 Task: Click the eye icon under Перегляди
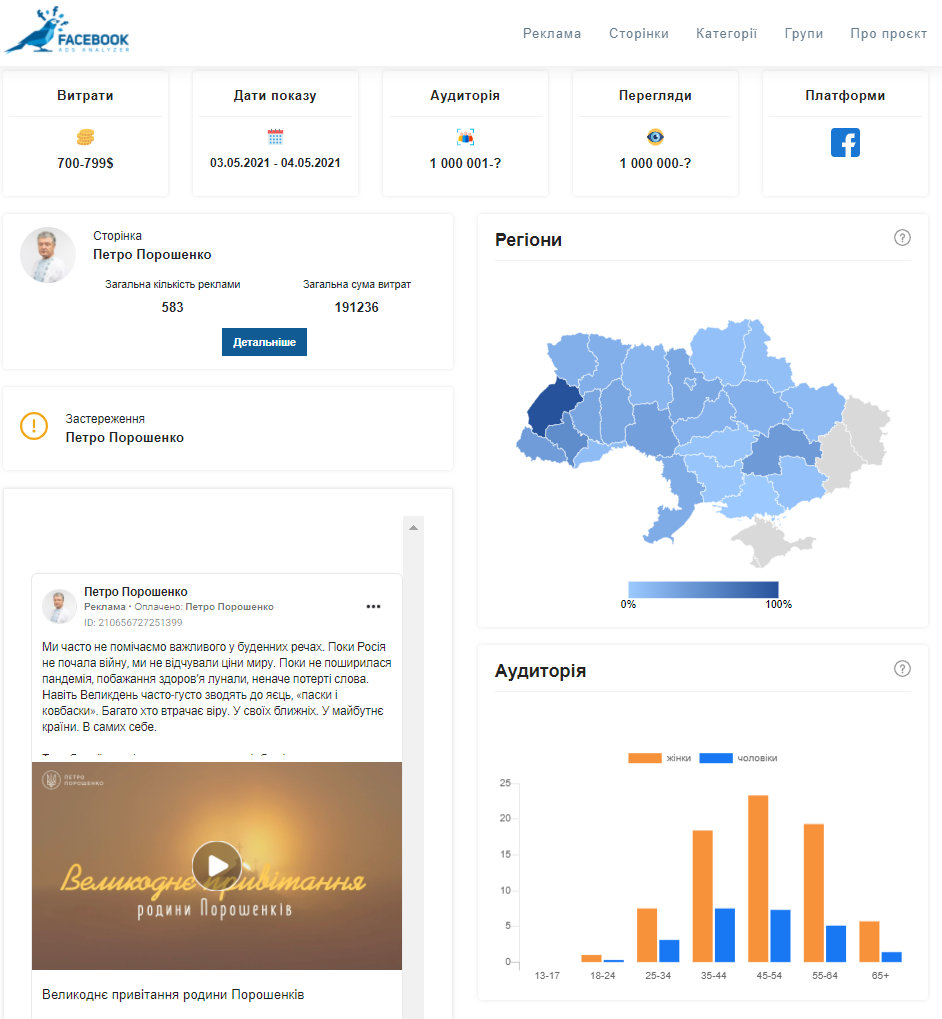(655, 137)
